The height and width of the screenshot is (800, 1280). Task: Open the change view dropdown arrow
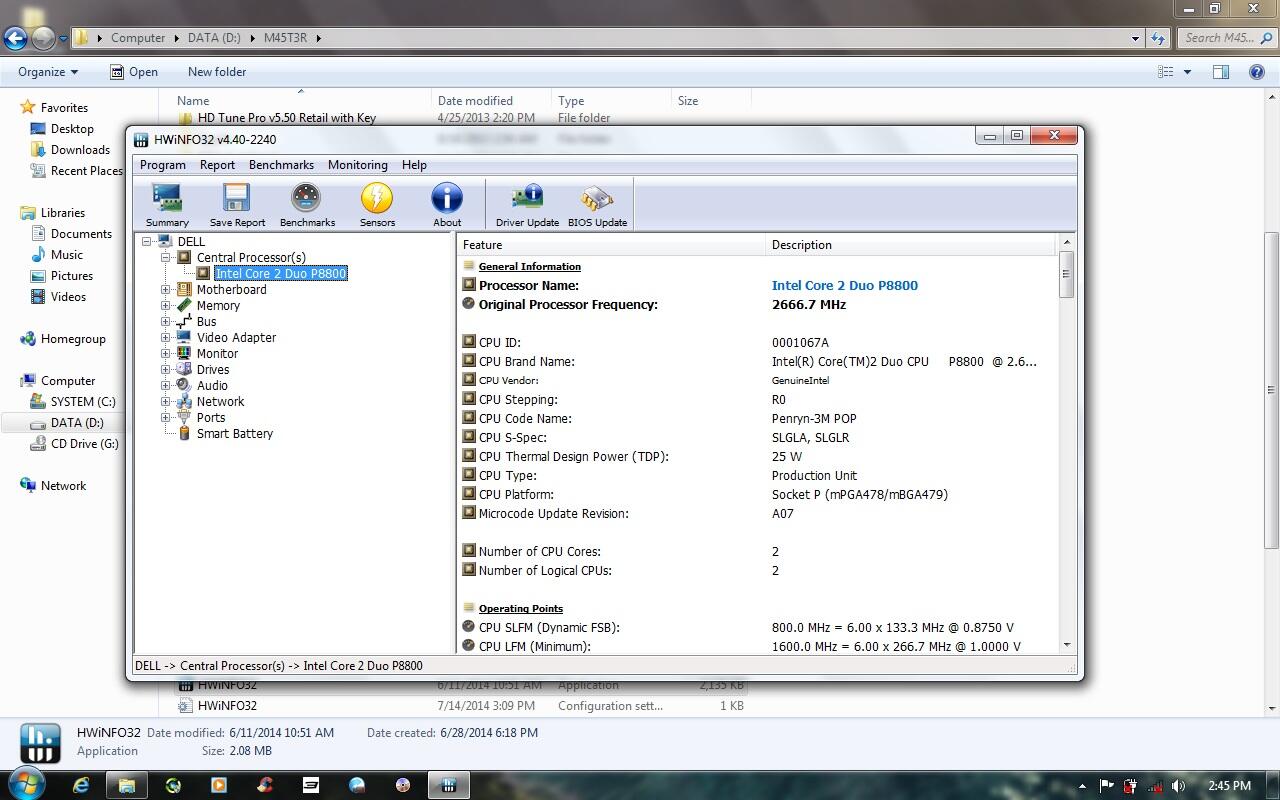click(x=1187, y=72)
